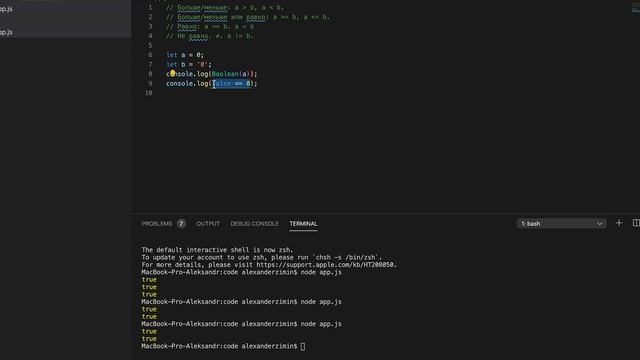Open the '1: bash' terminal selector dropdown
The height and width of the screenshot is (360, 640).
coord(561,224)
